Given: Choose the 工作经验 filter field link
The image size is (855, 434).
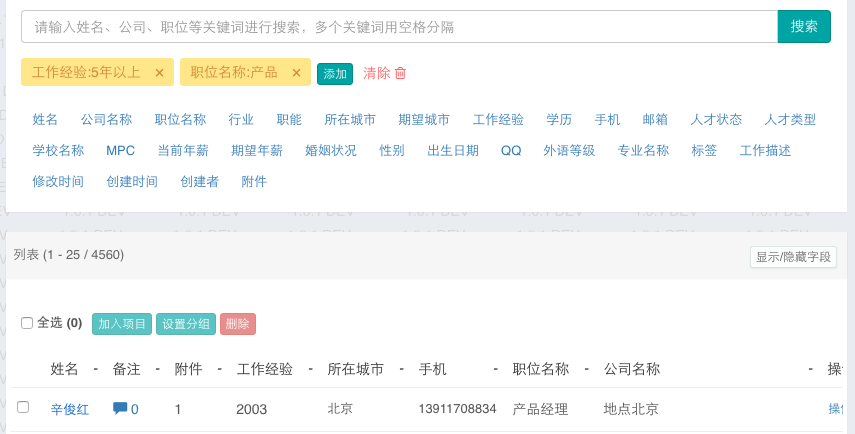Looking at the screenshot, I should click(498, 119).
